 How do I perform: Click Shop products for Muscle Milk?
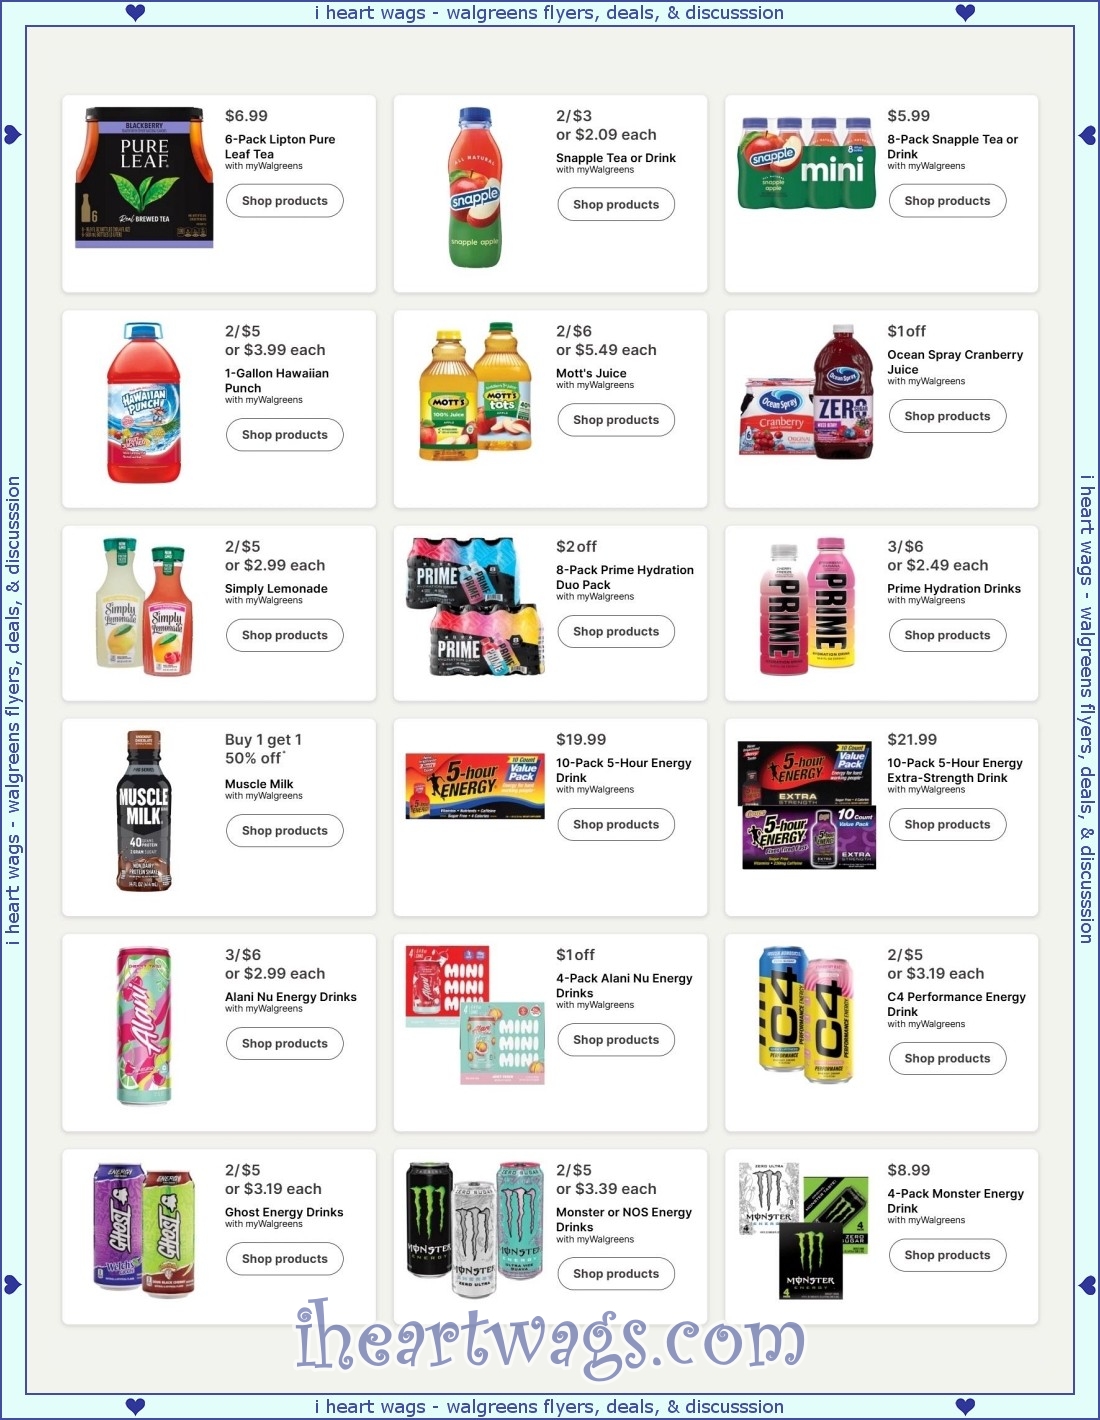[x=285, y=831]
